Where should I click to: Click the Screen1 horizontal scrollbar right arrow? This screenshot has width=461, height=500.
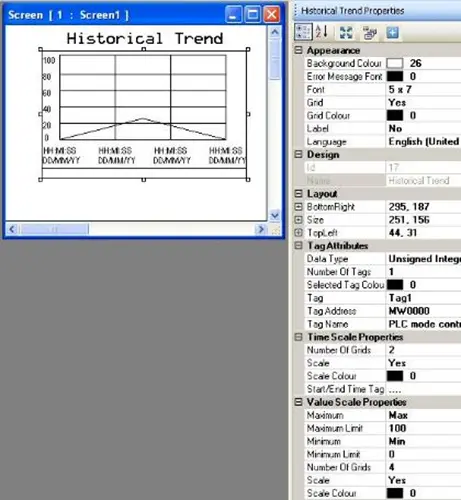261,229
